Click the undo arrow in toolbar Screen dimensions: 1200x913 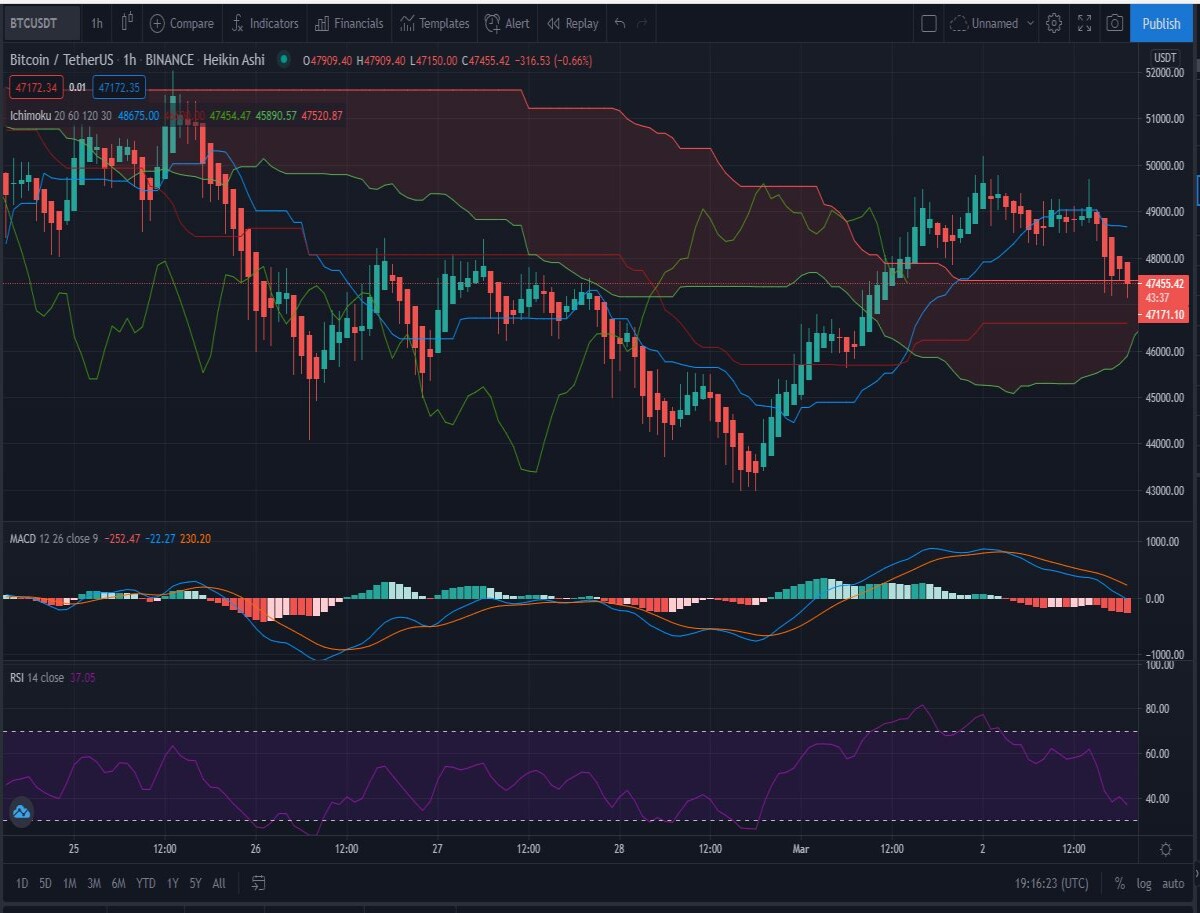[620, 23]
